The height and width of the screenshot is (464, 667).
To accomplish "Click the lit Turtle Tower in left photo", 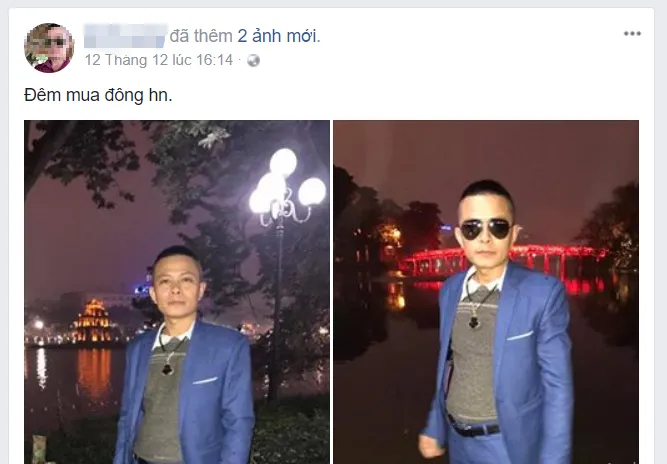I will 93,321.
